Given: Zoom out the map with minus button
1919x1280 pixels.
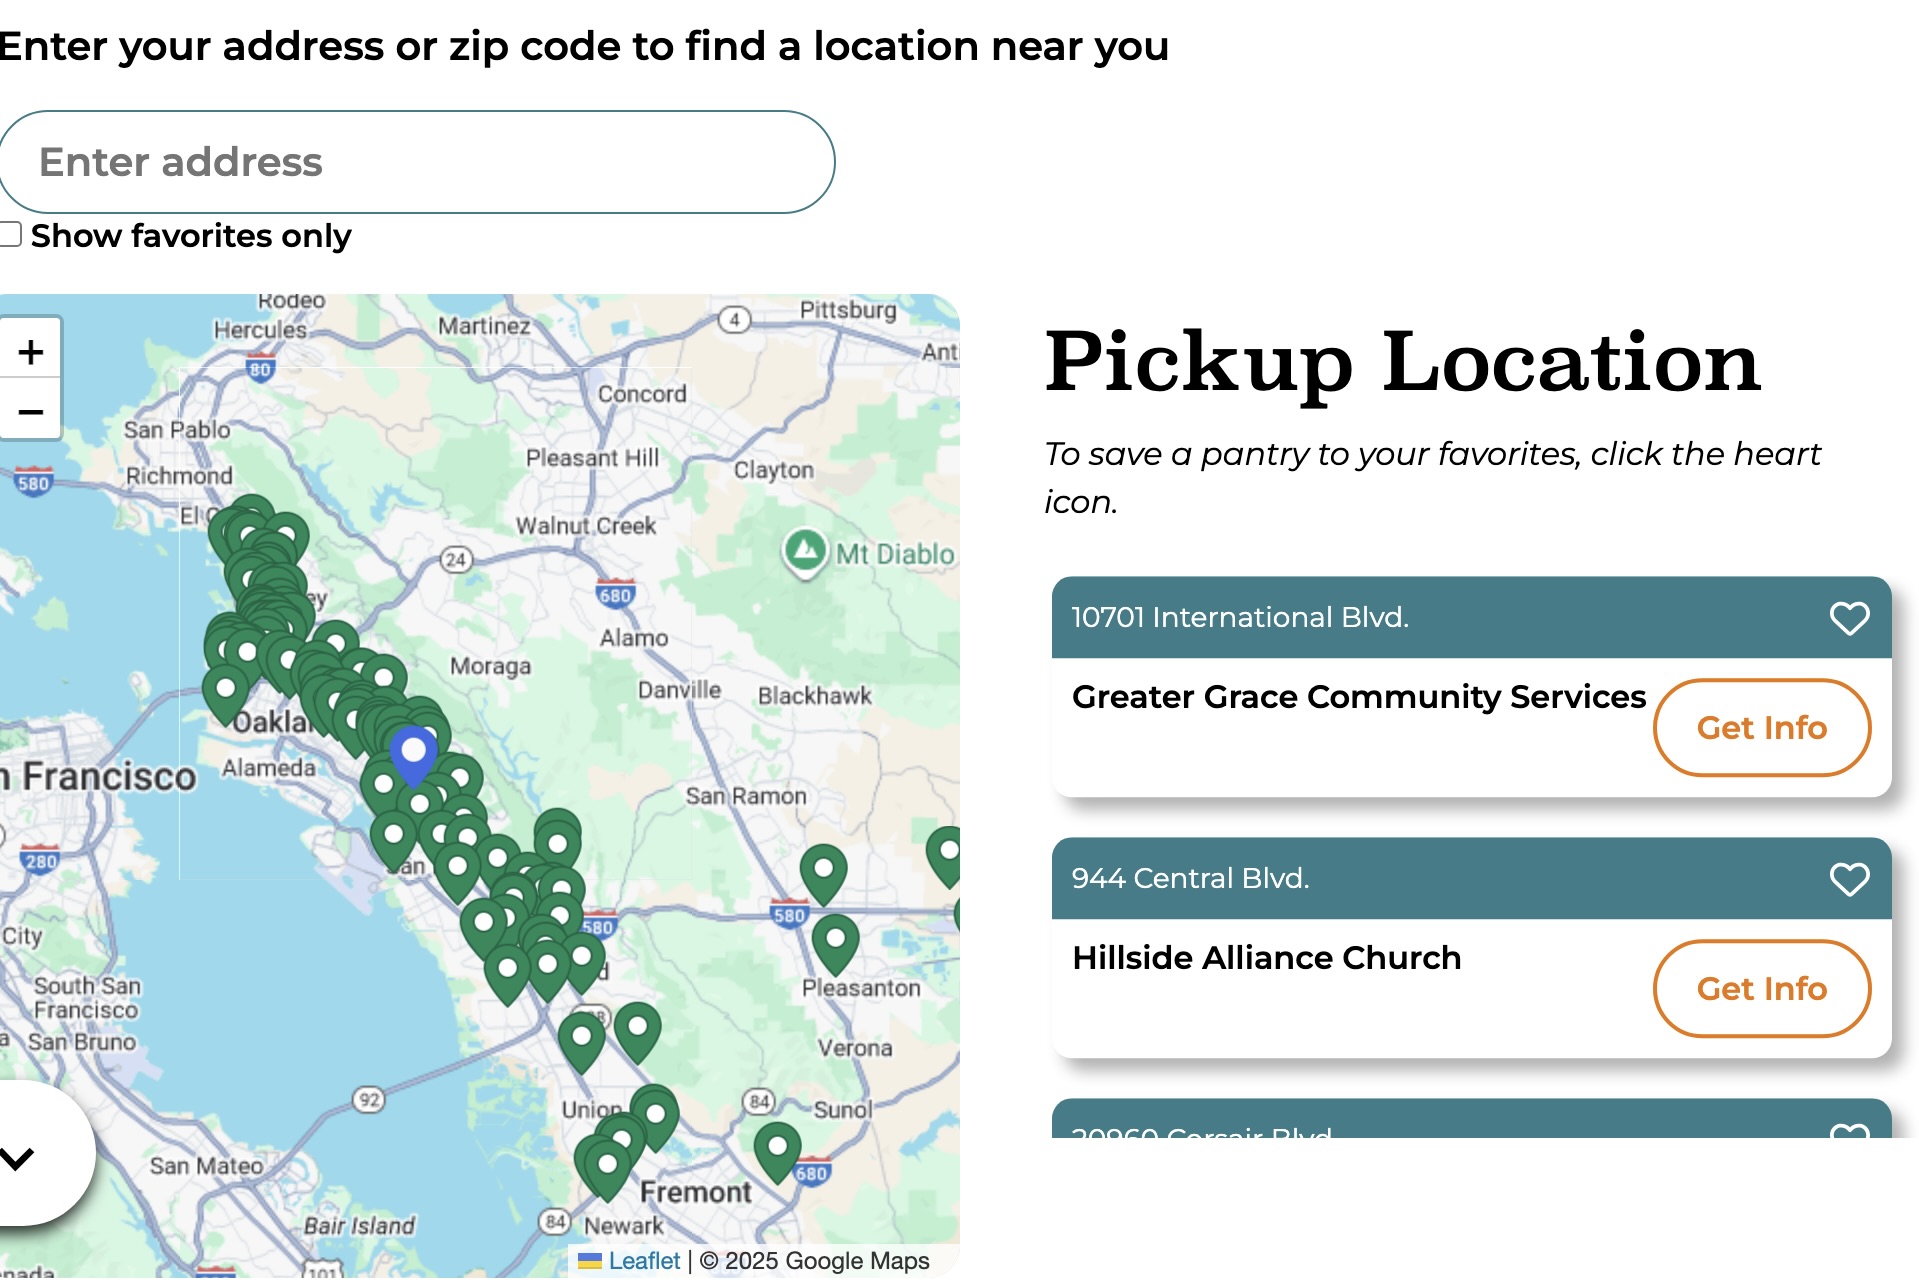Looking at the screenshot, I should click(x=31, y=410).
